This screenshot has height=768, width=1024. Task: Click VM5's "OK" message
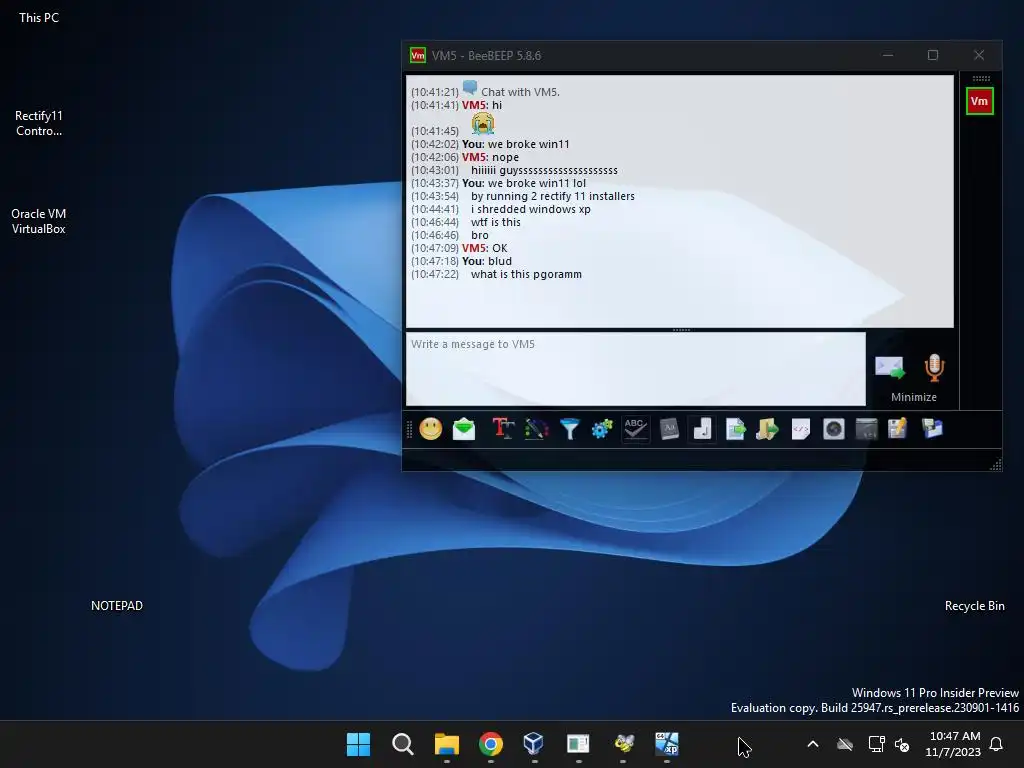(500, 248)
